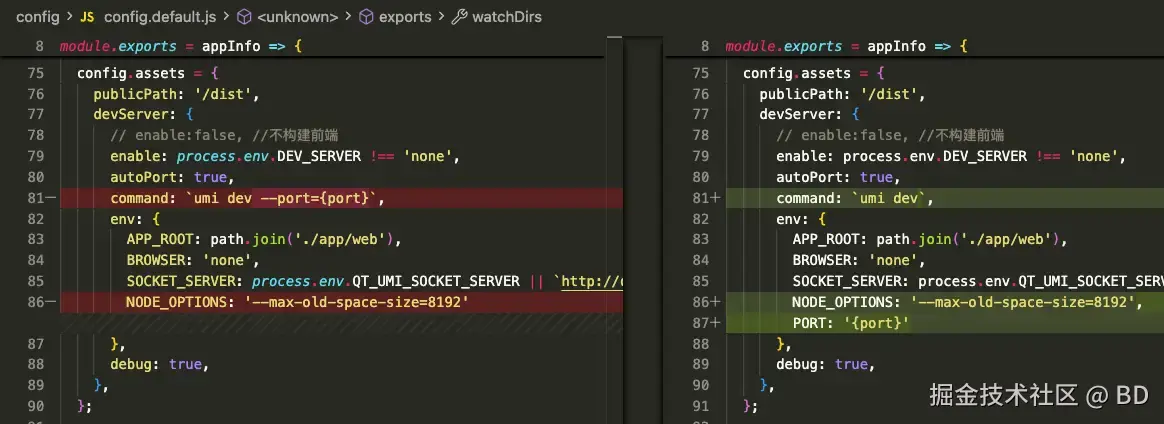Open the config folder breadcrumb
The width and height of the screenshot is (1164, 424).
[x=37, y=16]
